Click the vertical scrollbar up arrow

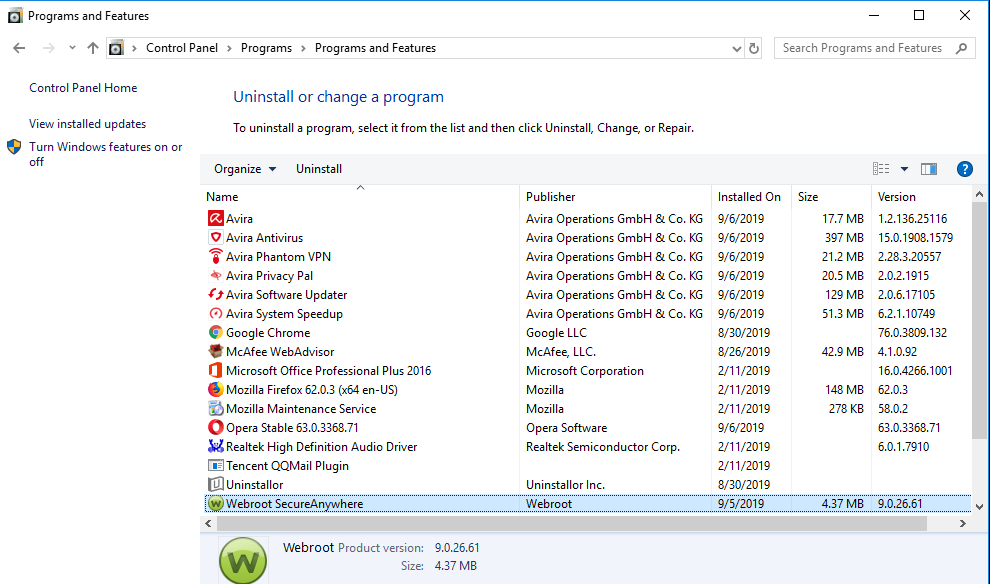pos(979,194)
